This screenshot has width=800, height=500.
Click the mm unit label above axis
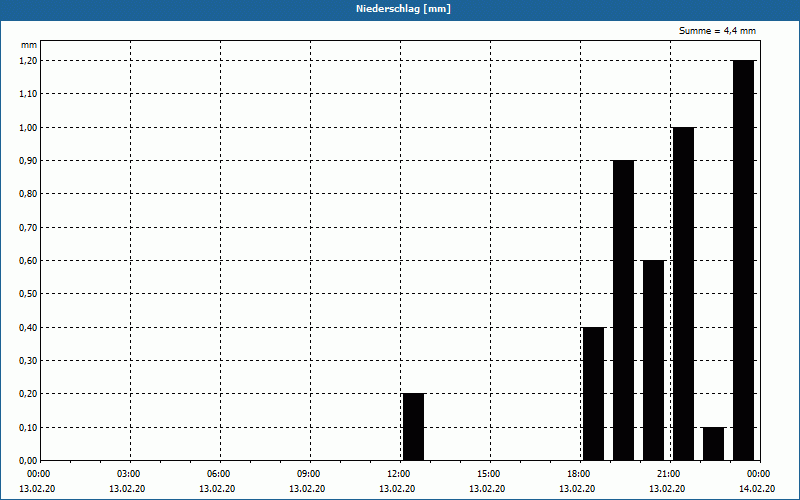[x=29, y=45]
